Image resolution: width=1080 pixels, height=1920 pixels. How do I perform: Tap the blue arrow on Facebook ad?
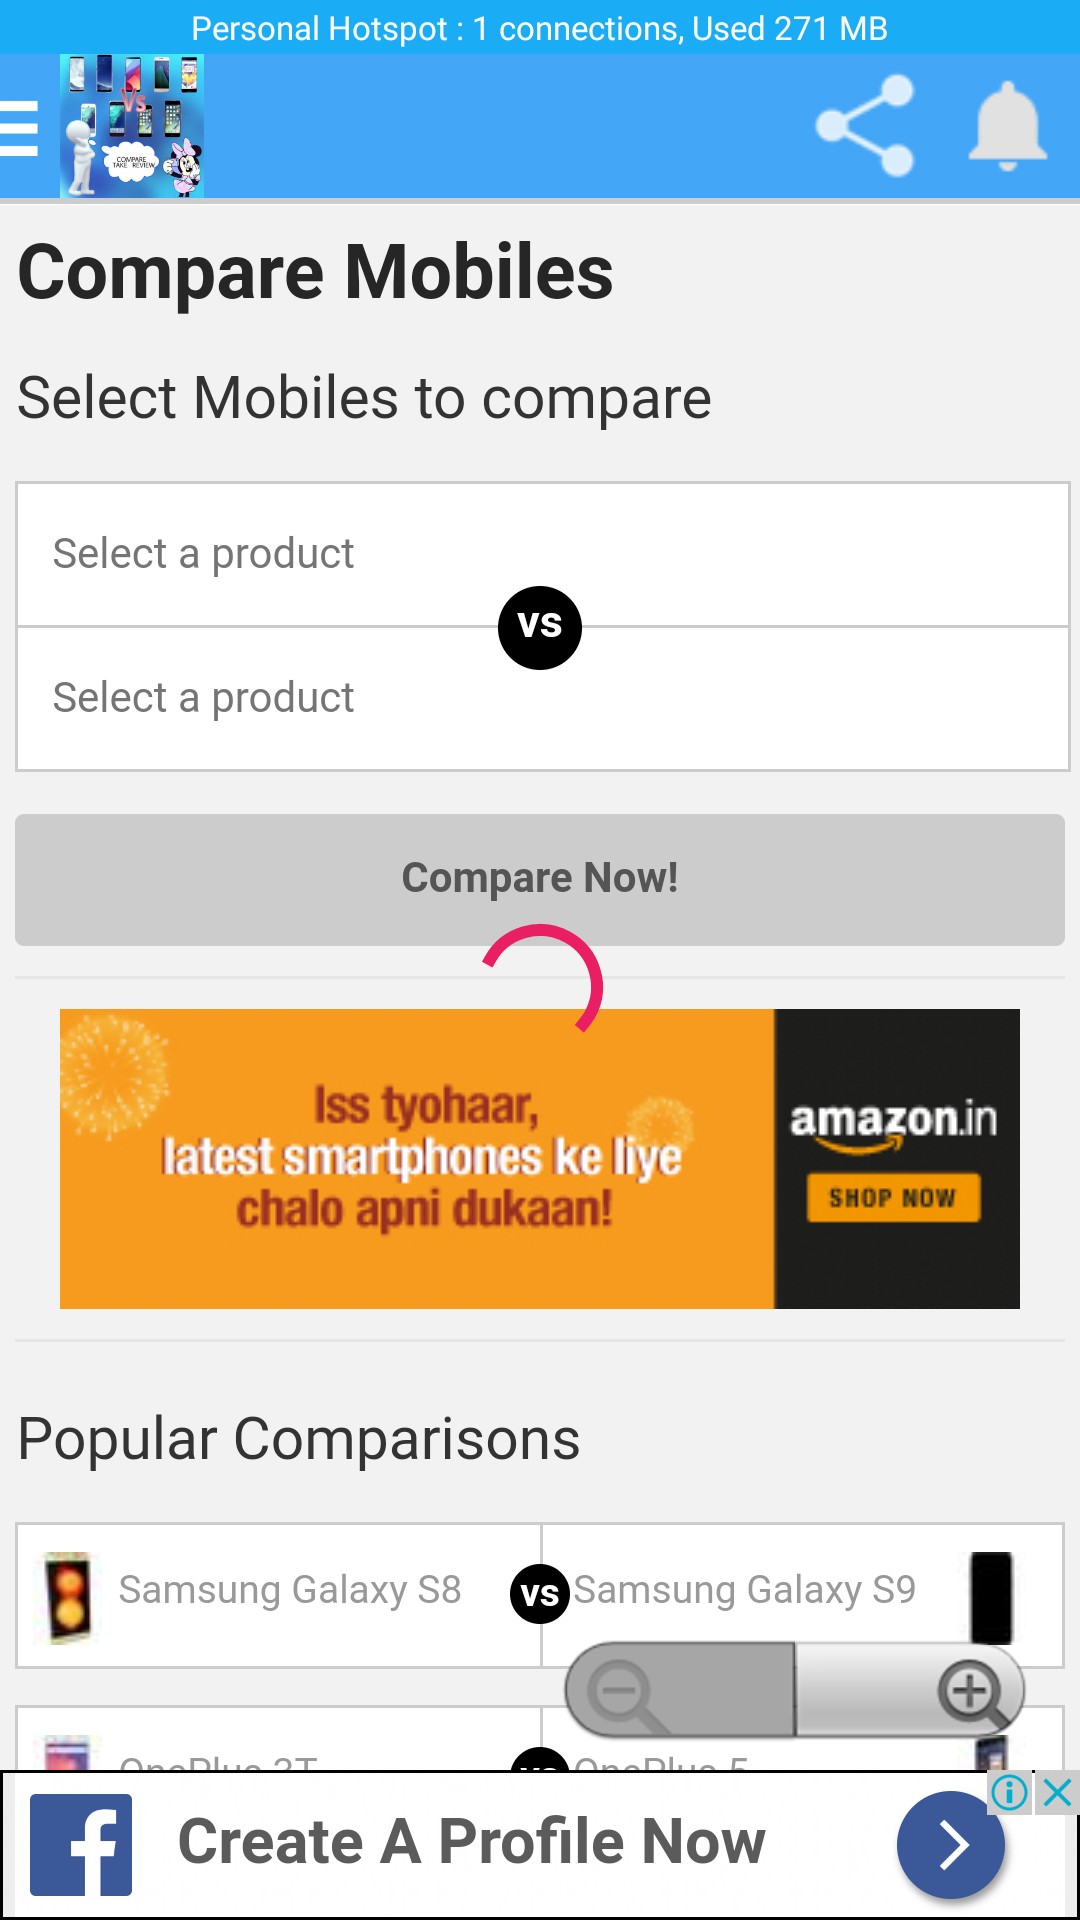coord(950,1845)
